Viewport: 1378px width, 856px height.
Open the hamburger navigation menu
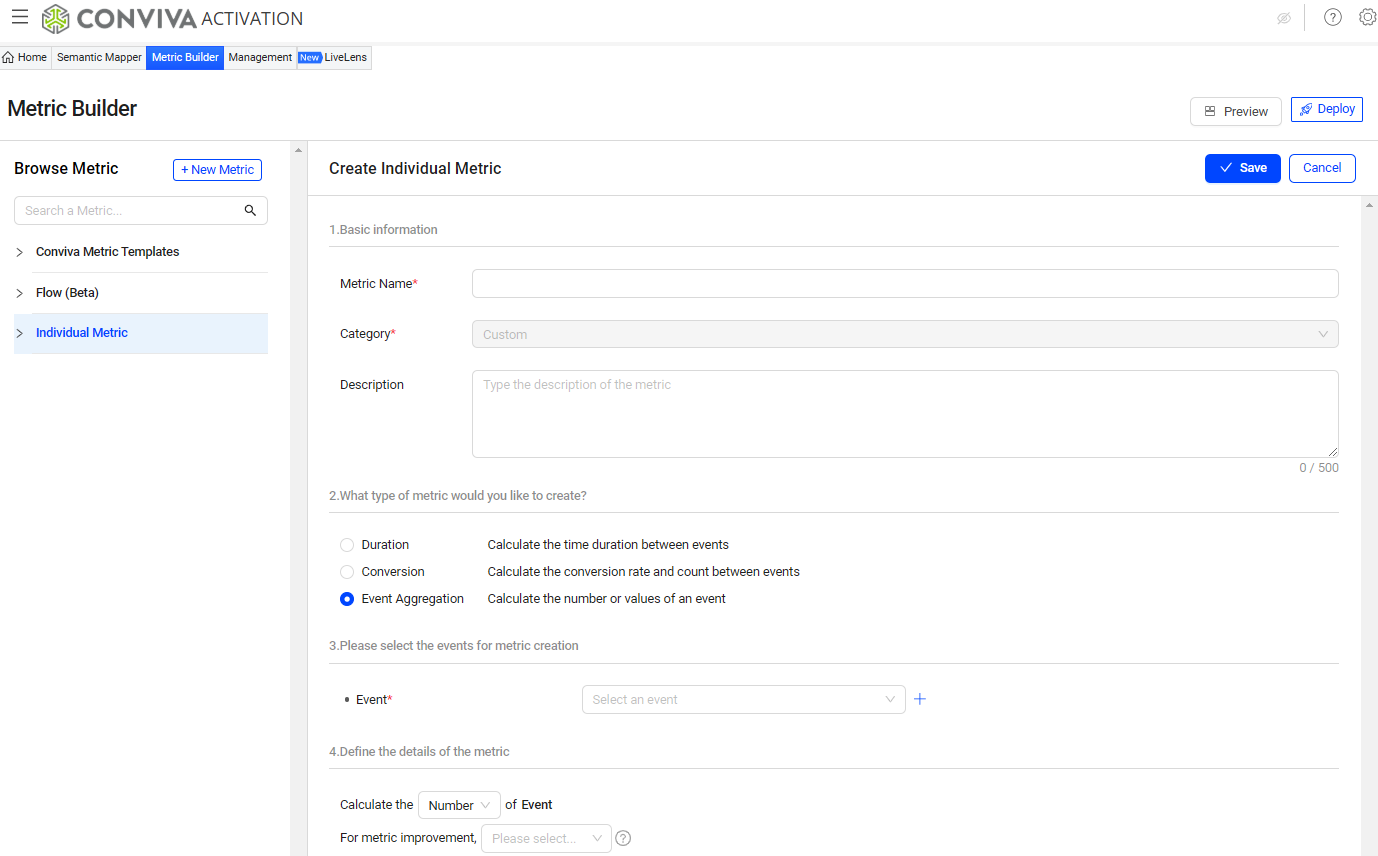[x=20, y=17]
